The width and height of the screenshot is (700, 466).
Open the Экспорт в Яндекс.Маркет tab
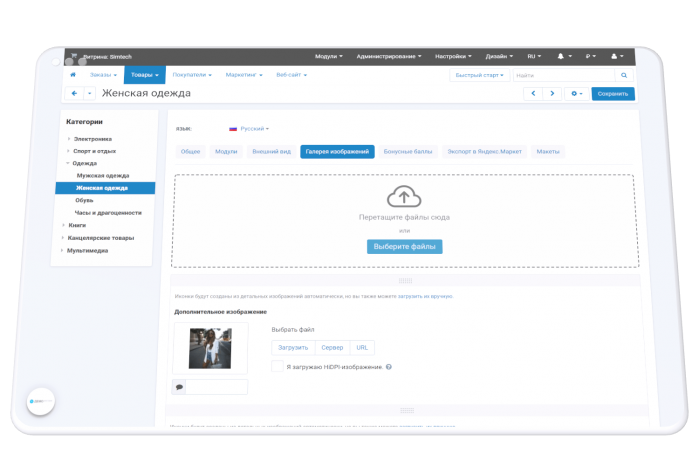(484, 152)
